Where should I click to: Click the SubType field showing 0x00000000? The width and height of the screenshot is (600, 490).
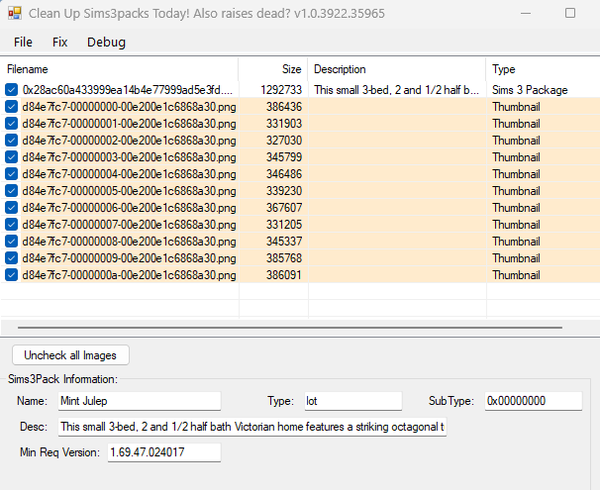(x=533, y=401)
